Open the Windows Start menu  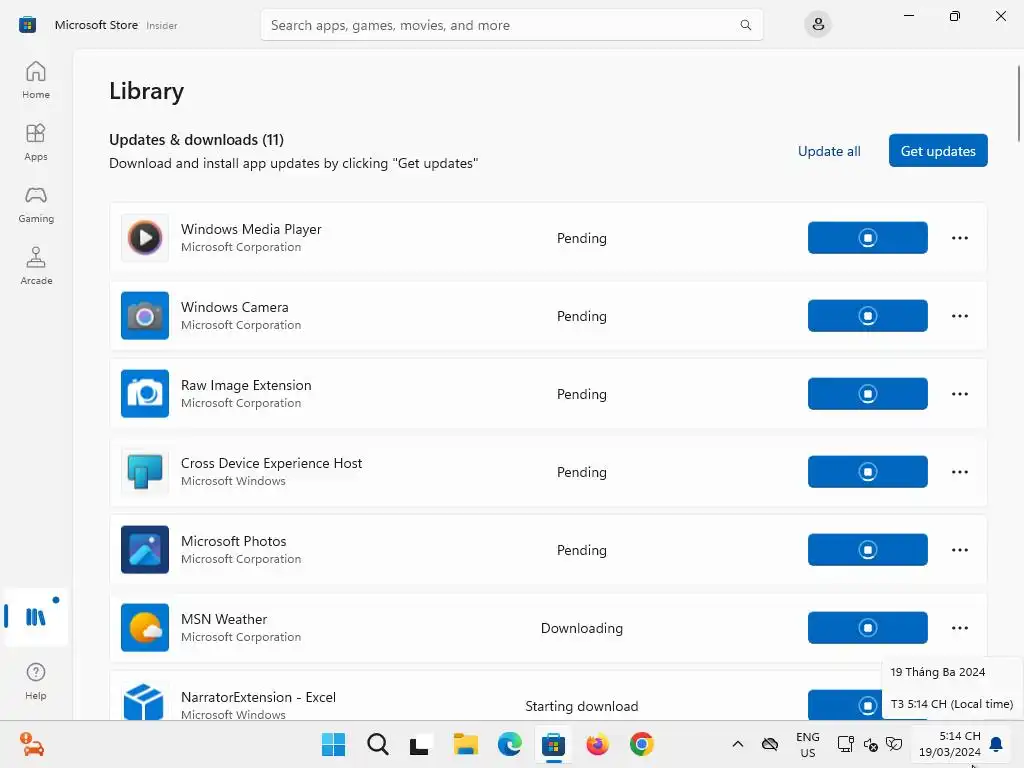tap(333, 744)
